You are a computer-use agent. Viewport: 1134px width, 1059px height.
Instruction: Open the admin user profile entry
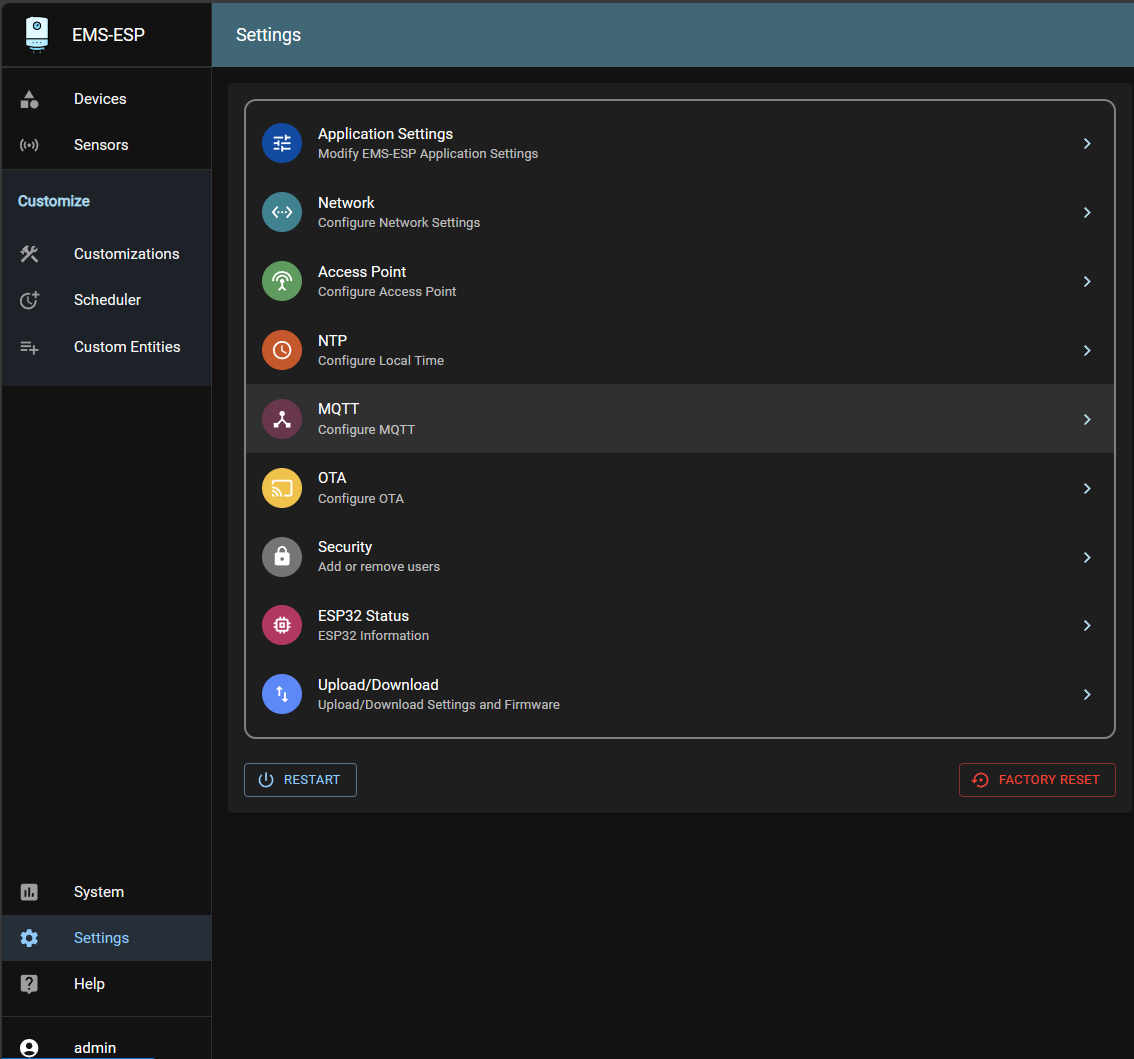pyautogui.click(x=94, y=1047)
